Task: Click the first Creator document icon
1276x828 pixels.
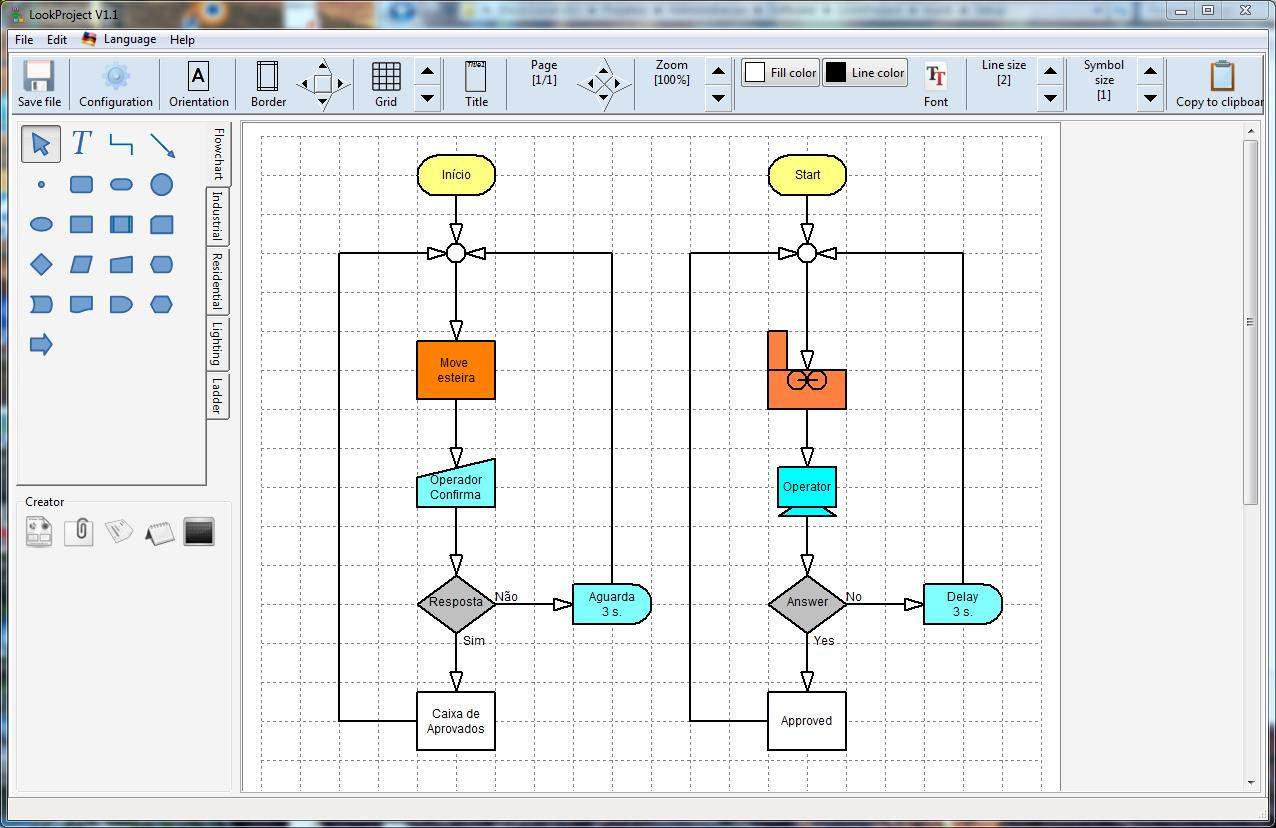Action: click(x=39, y=532)
